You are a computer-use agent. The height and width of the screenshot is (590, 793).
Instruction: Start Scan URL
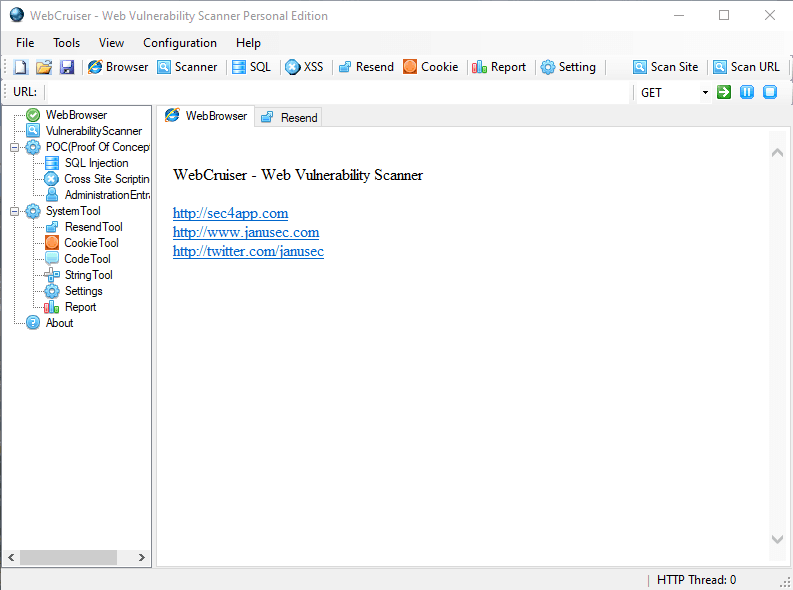[x=746, y=67]
